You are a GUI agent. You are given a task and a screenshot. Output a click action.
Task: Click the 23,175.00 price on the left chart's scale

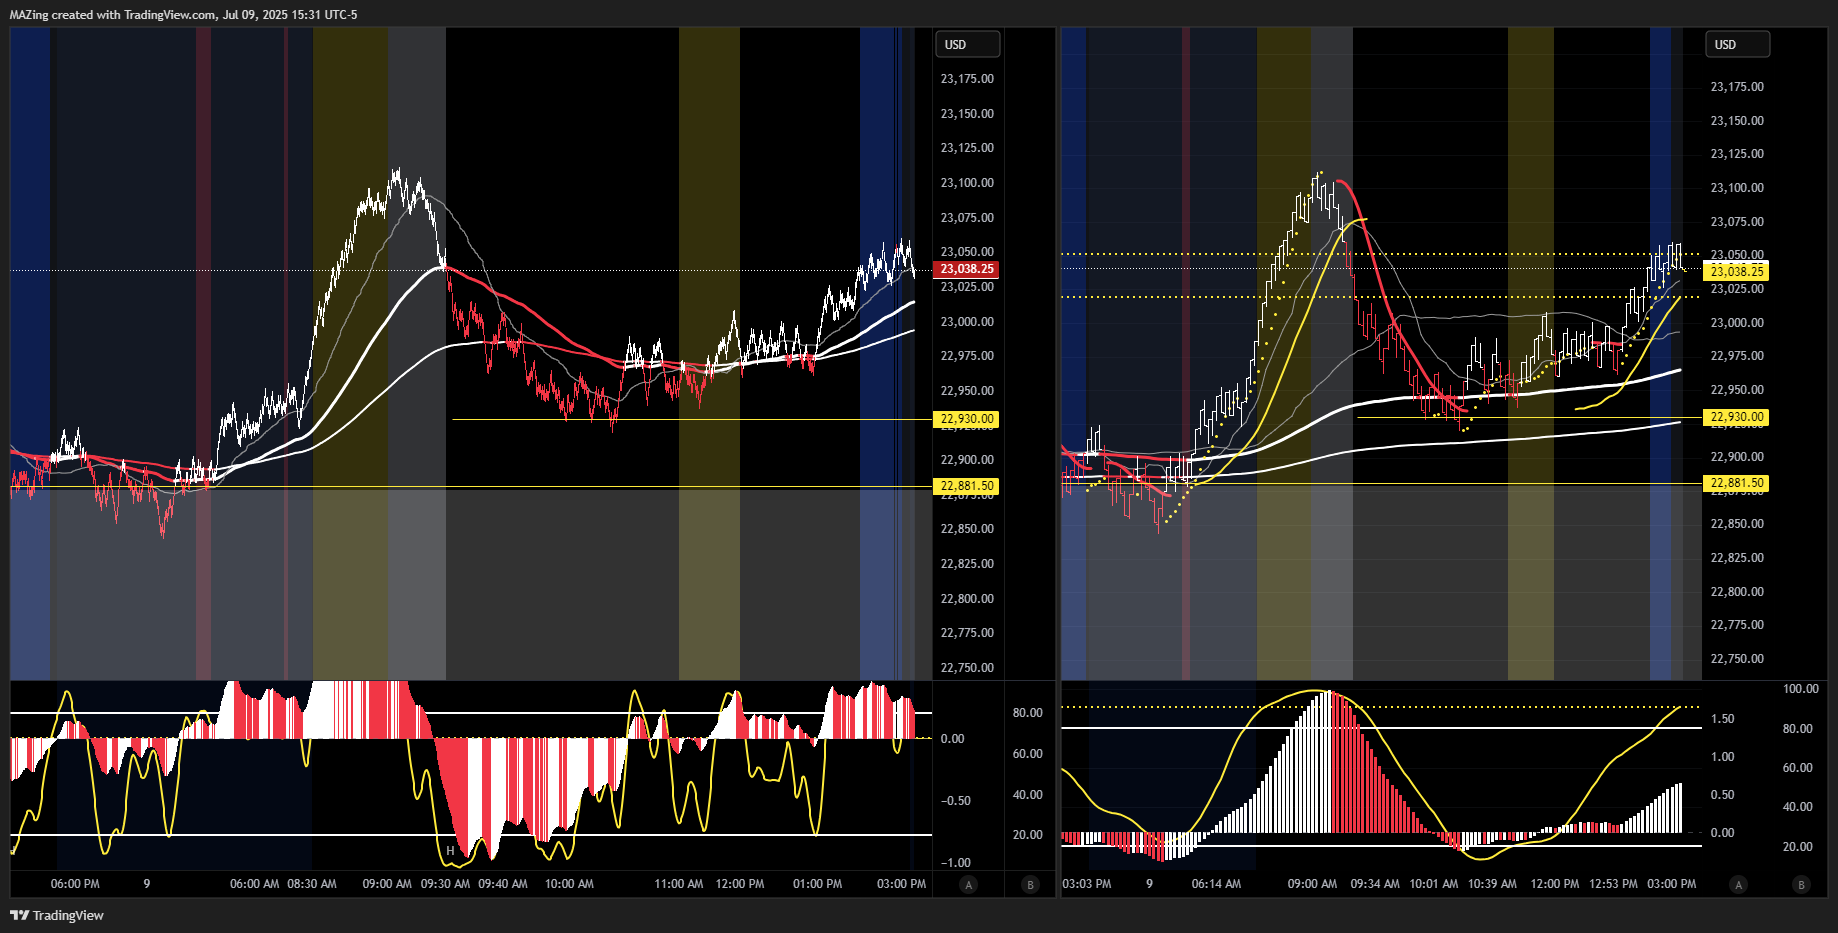tap(967, 79)
